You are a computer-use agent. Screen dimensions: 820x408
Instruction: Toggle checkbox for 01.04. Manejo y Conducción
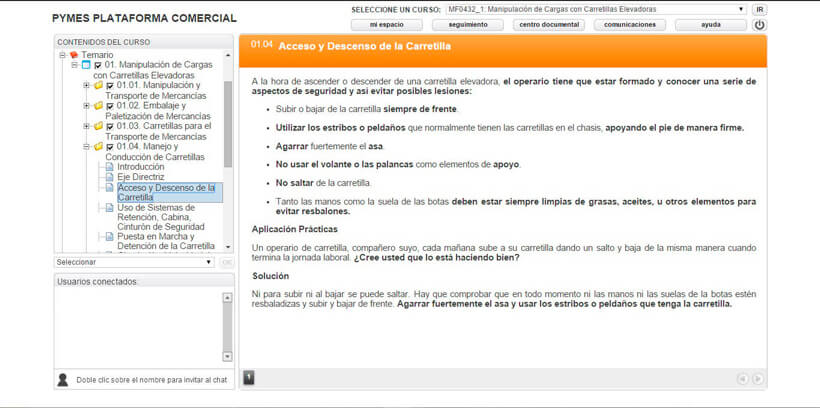[110, 146]
